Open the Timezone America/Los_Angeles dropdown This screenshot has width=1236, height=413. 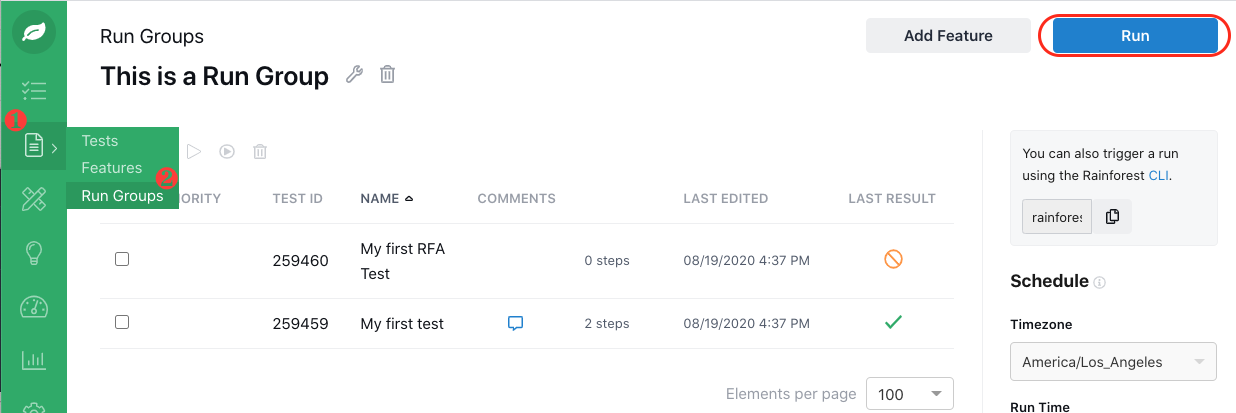(1113, 362)
